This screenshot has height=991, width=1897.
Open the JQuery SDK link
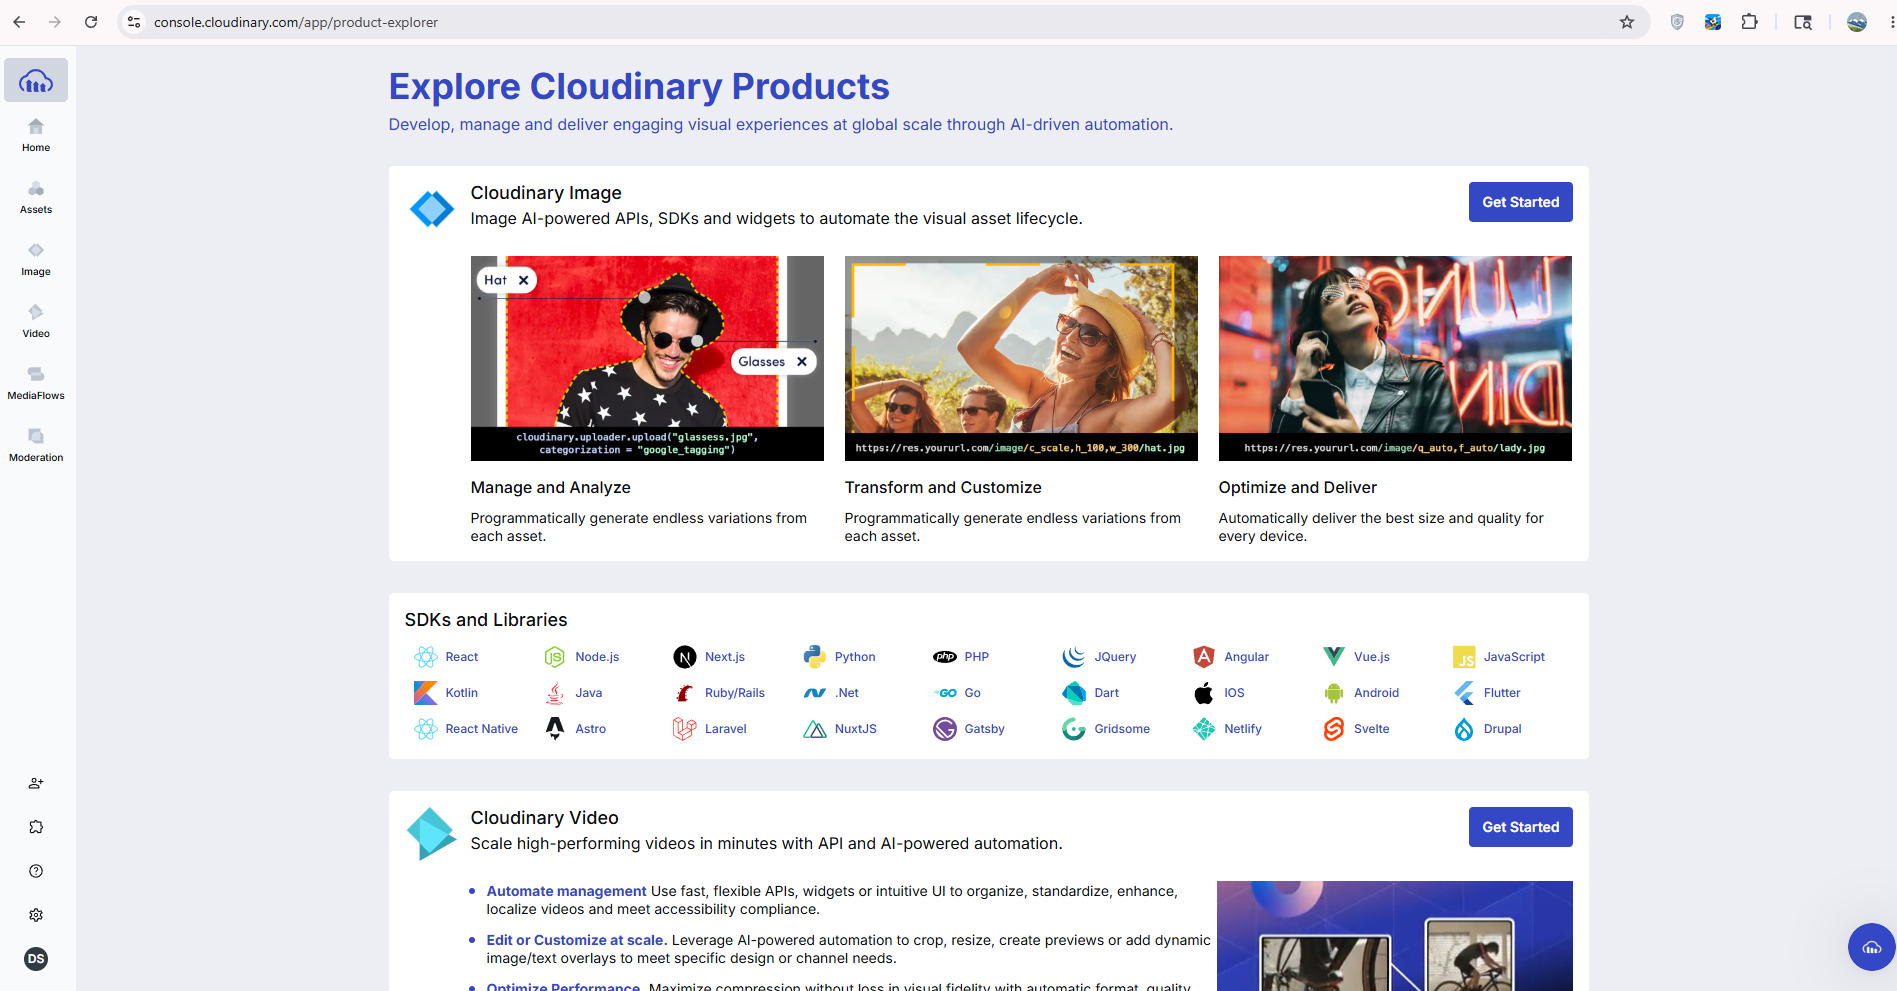1115,657
